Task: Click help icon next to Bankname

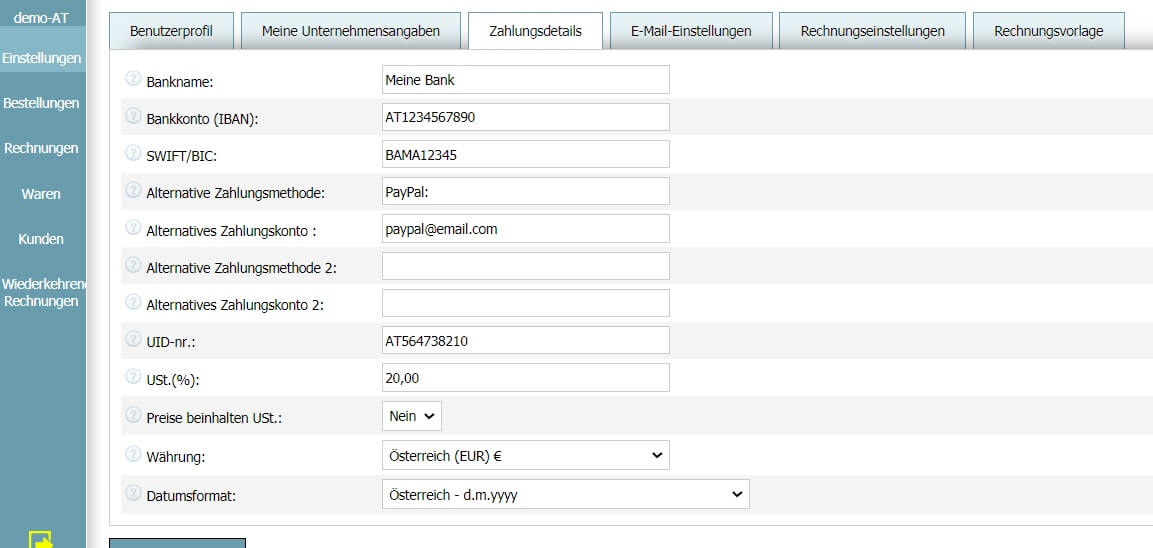Action: [x=133, y=78]
